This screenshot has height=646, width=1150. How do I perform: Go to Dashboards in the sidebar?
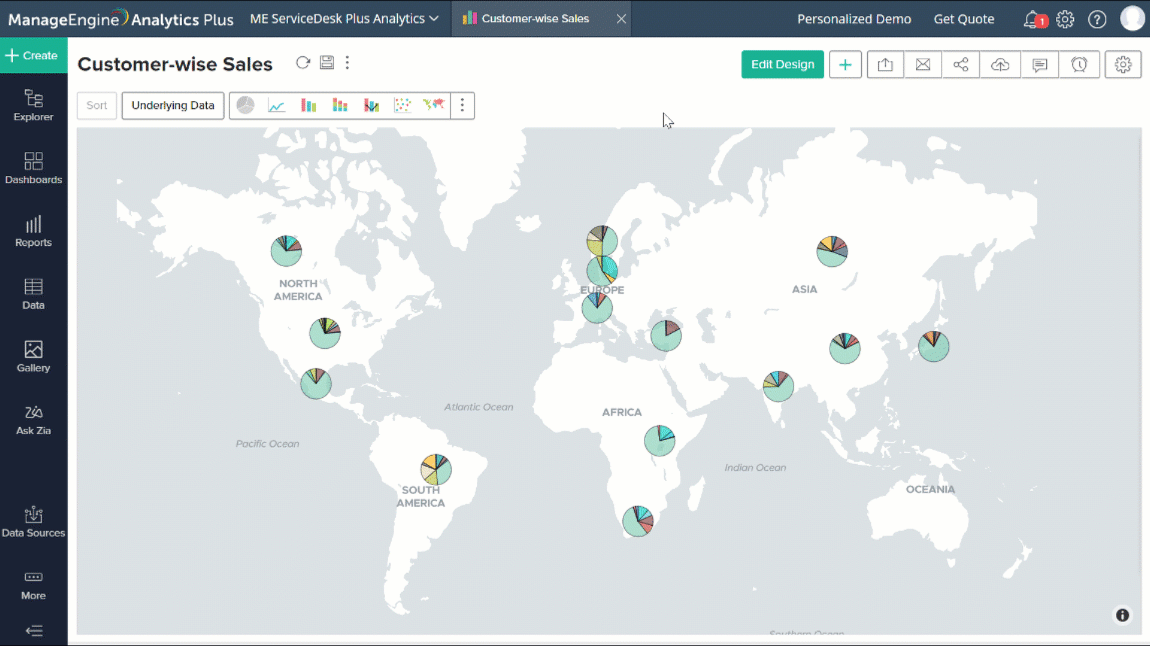(33, 168)
